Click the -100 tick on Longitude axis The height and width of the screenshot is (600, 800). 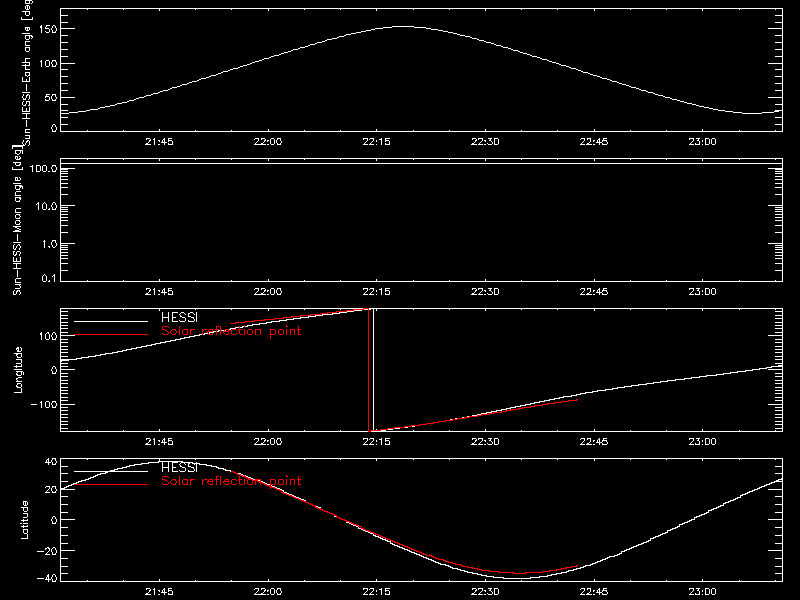(x=44, y=404)
